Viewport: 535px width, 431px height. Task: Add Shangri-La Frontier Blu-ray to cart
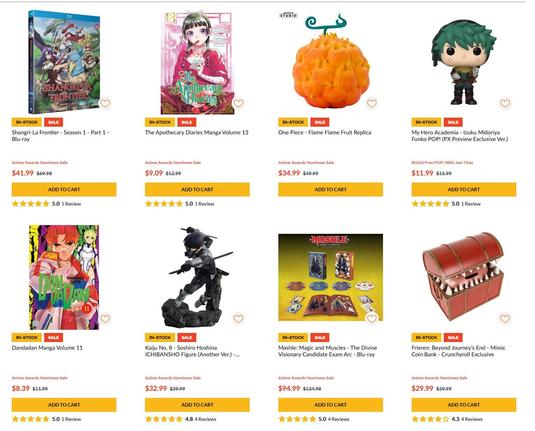pos(64,189)
